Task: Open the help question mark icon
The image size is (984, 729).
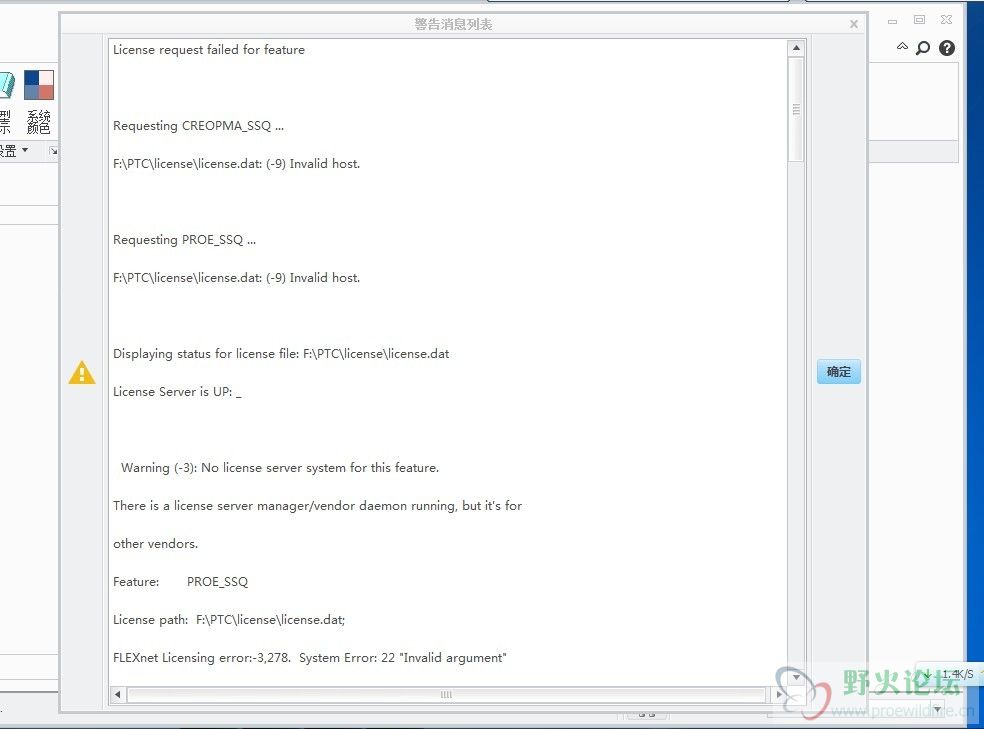Action: tap(946, 48)
